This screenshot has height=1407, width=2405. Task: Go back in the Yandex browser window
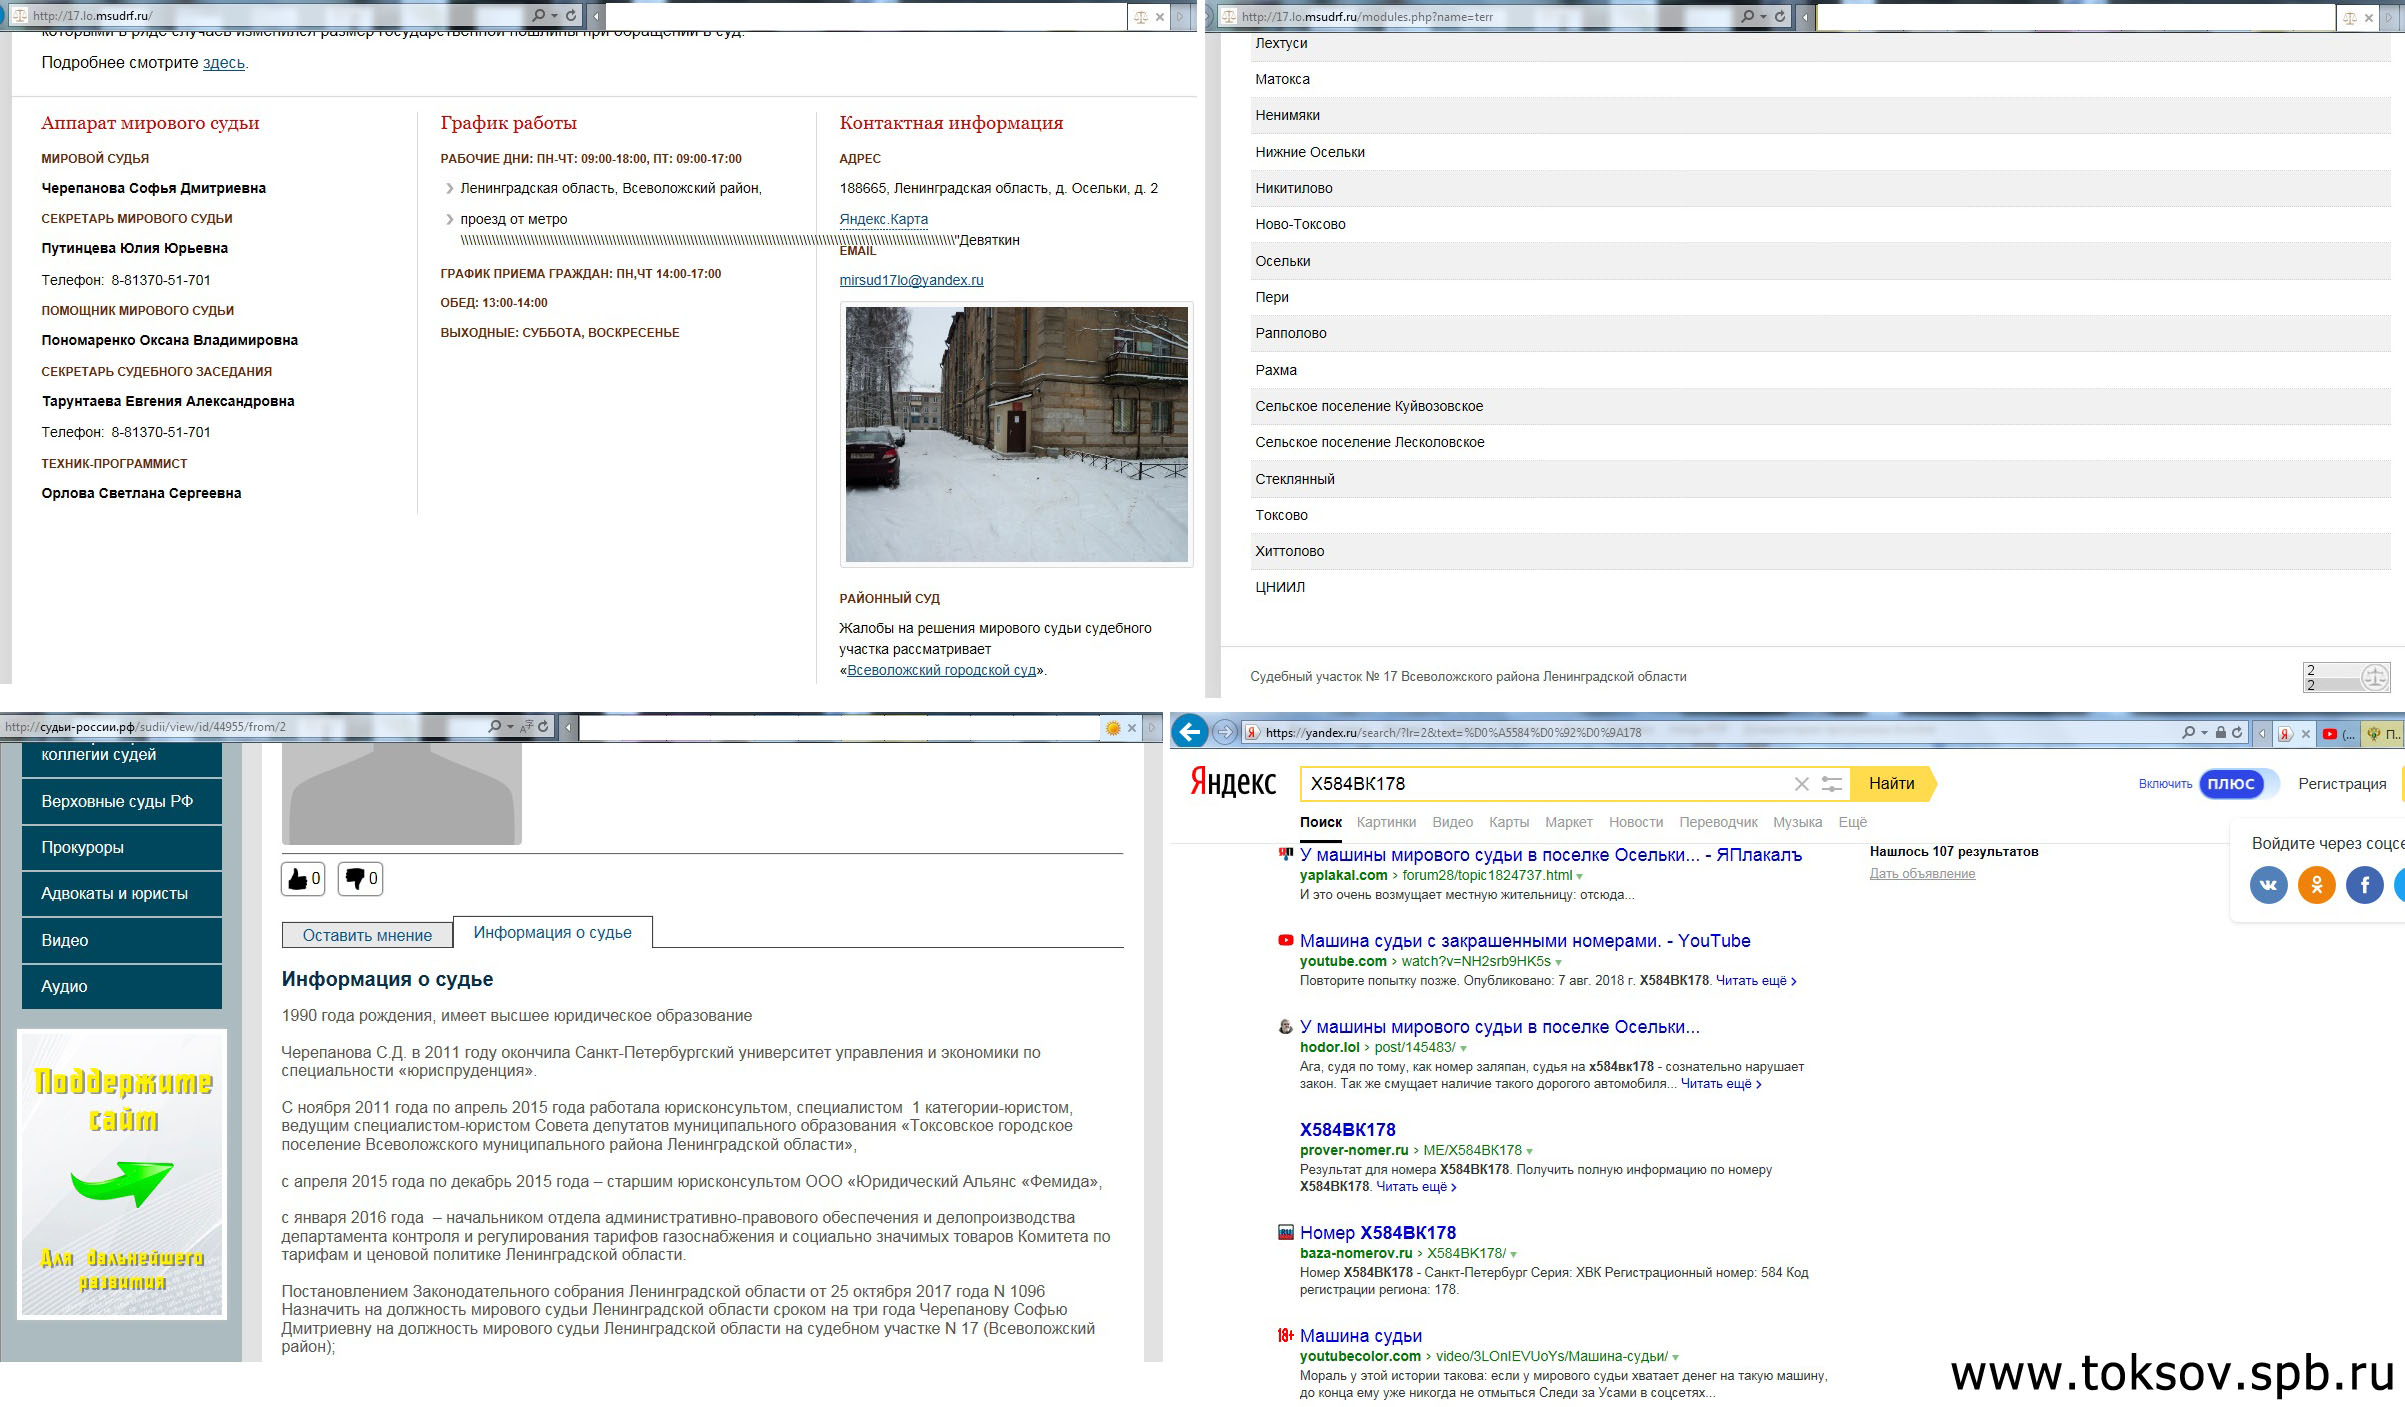(1189, 732)
